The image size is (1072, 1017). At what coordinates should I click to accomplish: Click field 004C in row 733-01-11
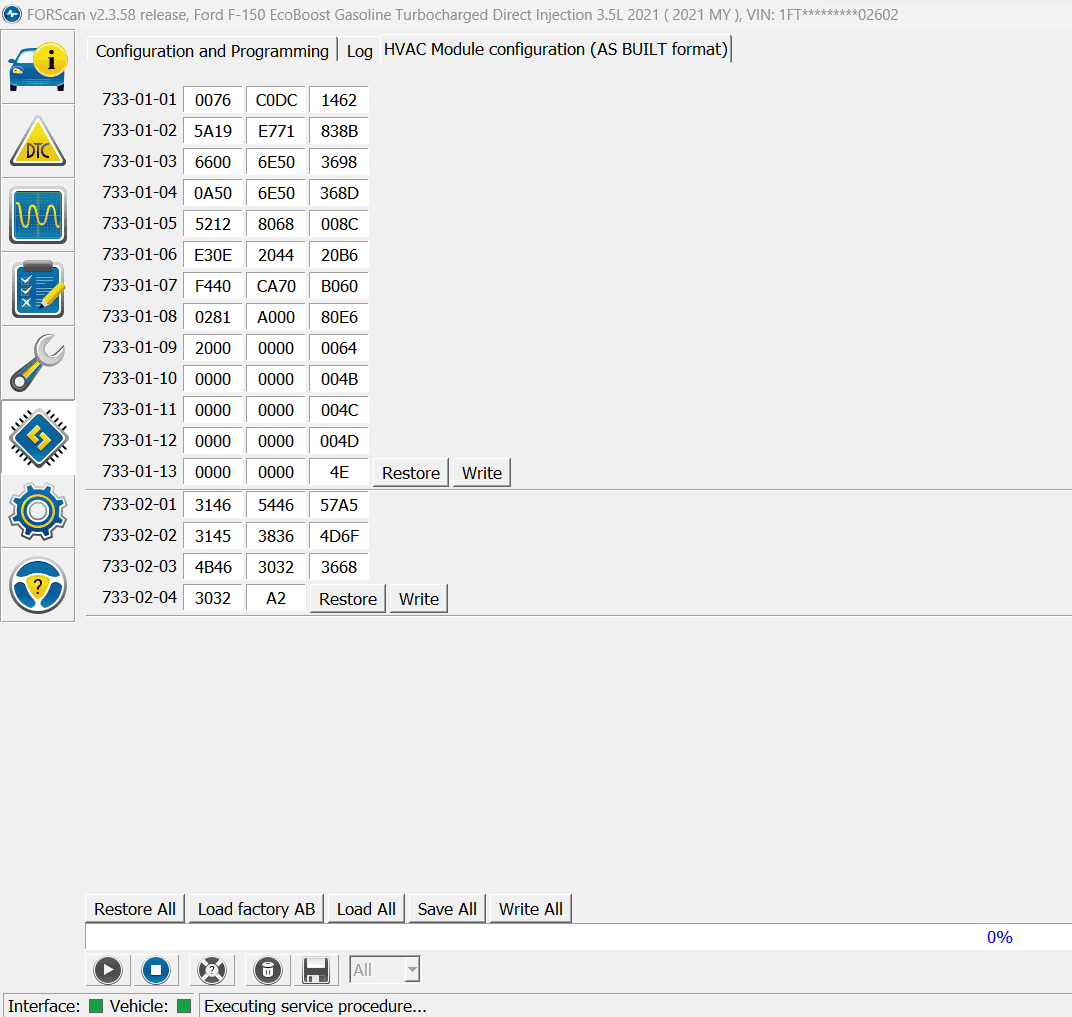coord(339,410)
